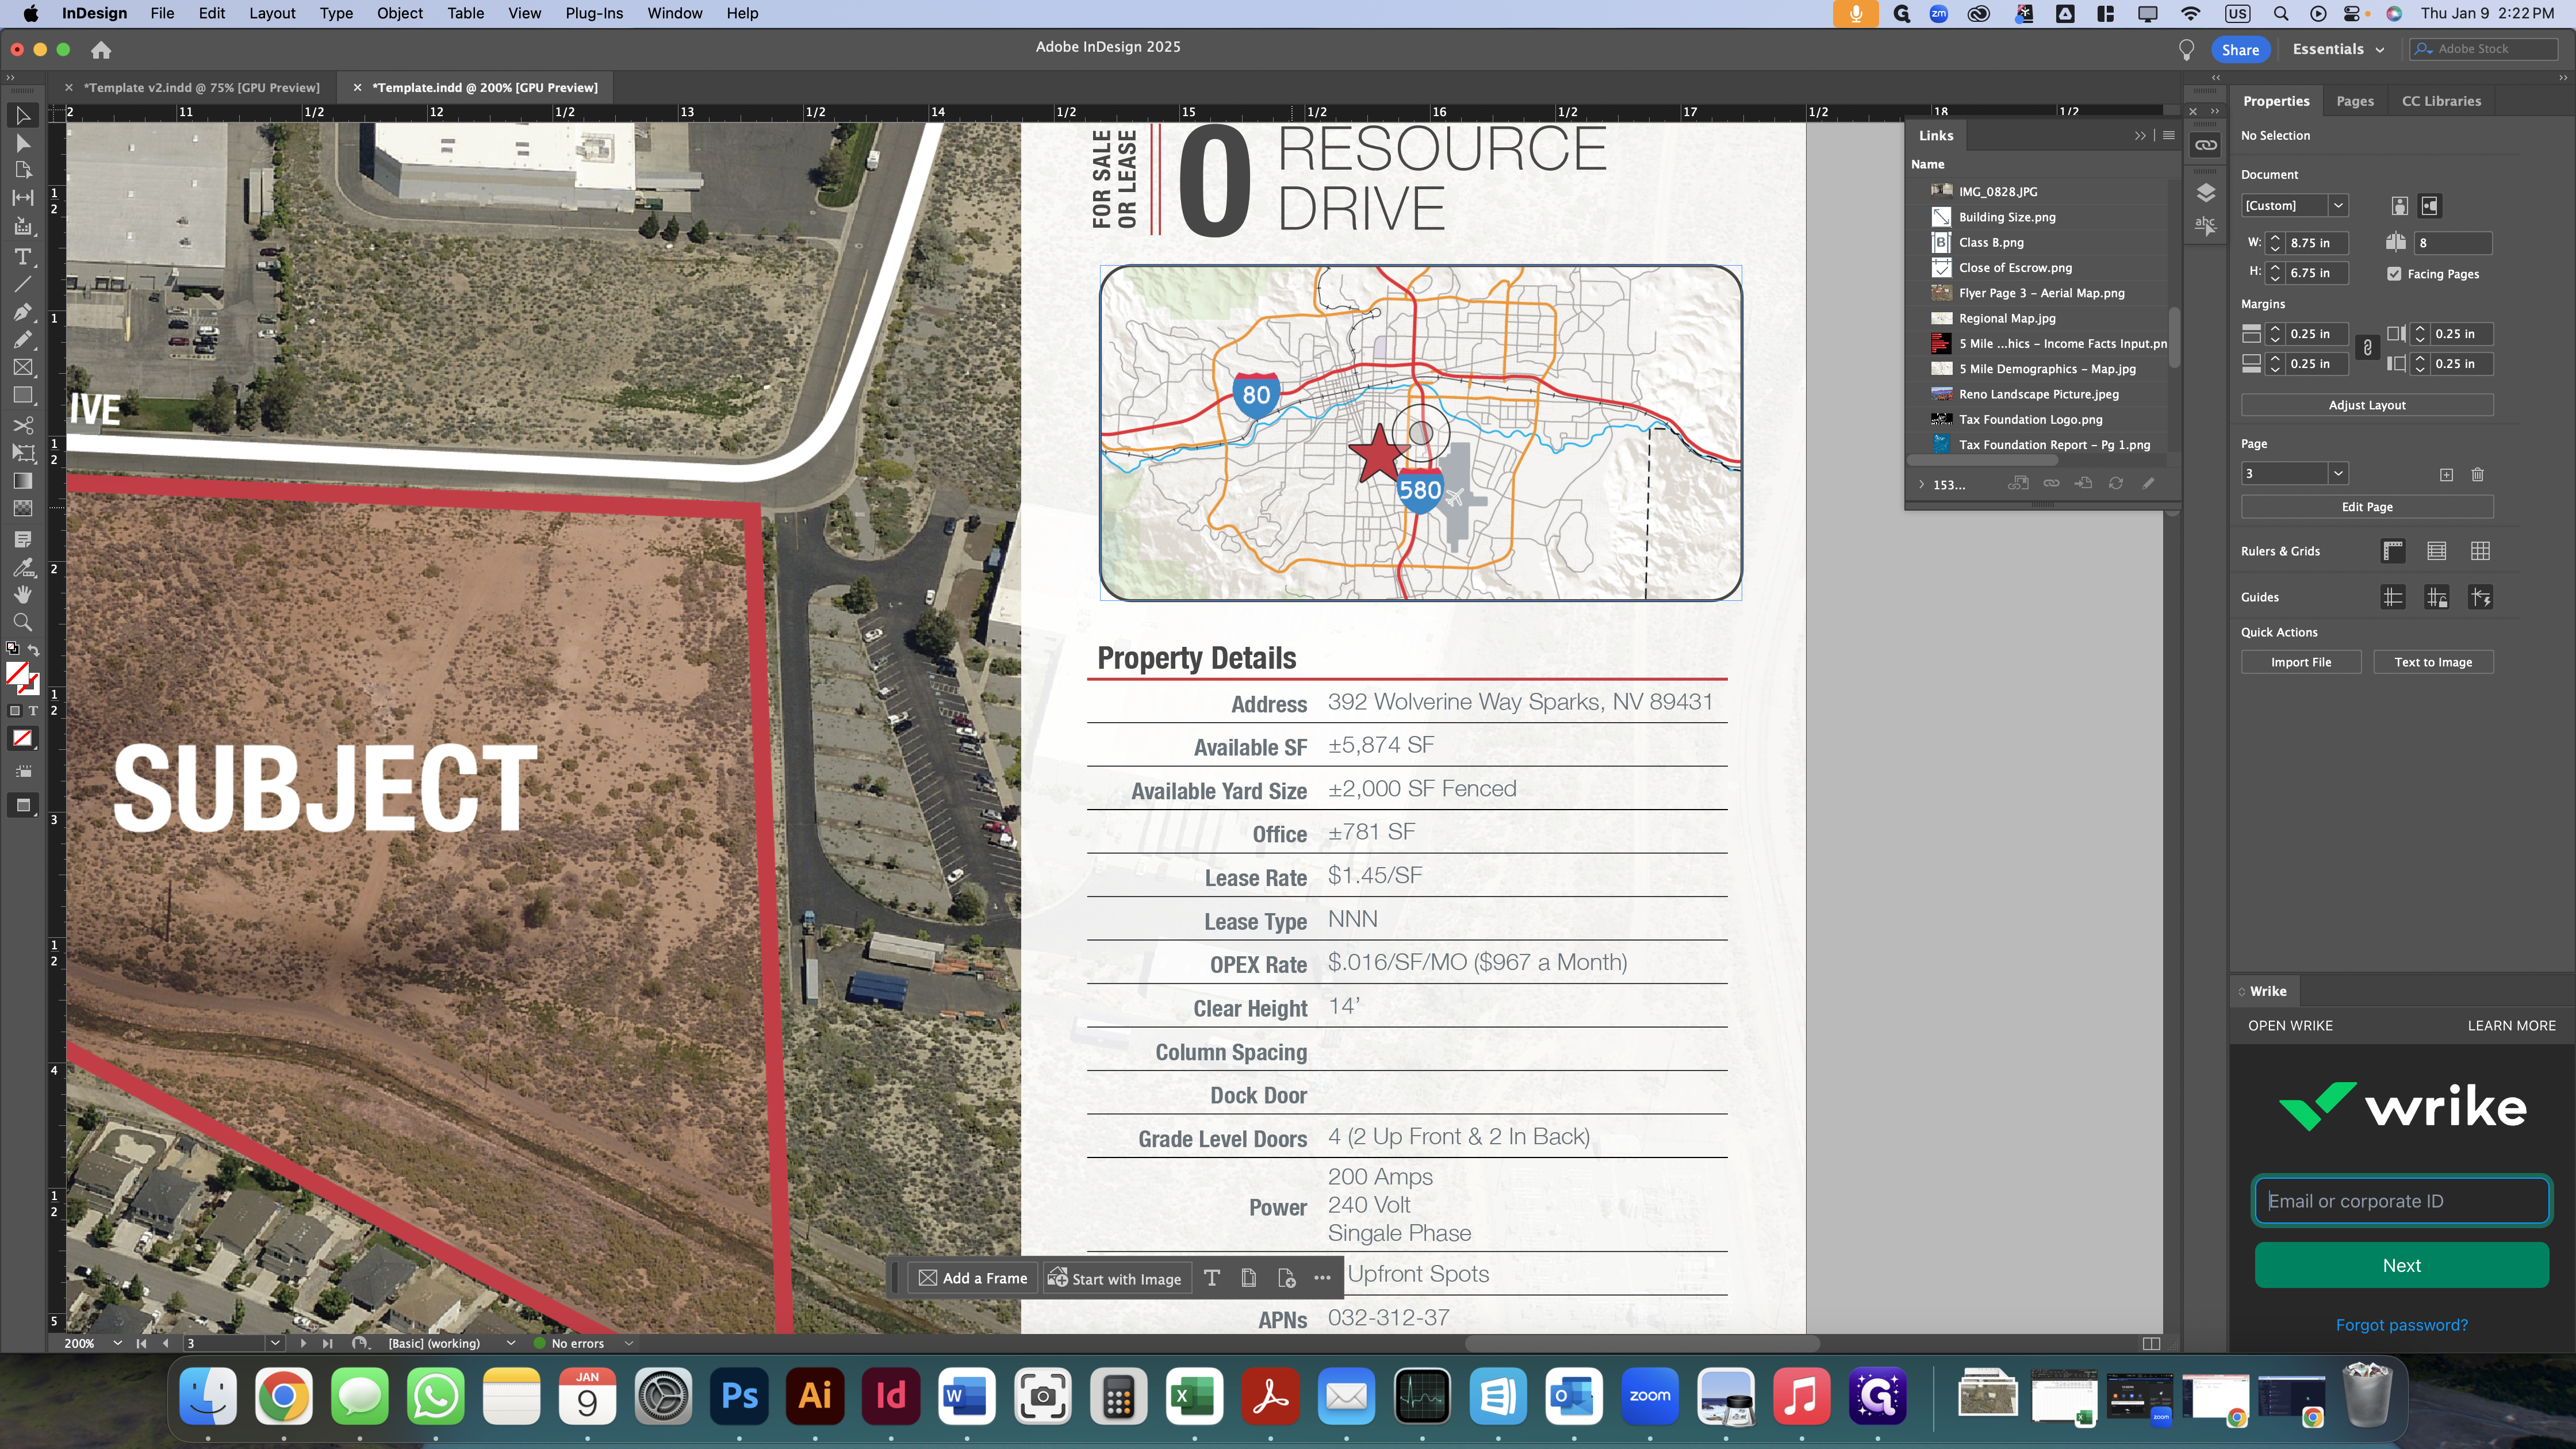Toggle rulers visibility under Rulers & Grids
The height and width of the screenshot is (1449, 2576).
point(2392,551)
